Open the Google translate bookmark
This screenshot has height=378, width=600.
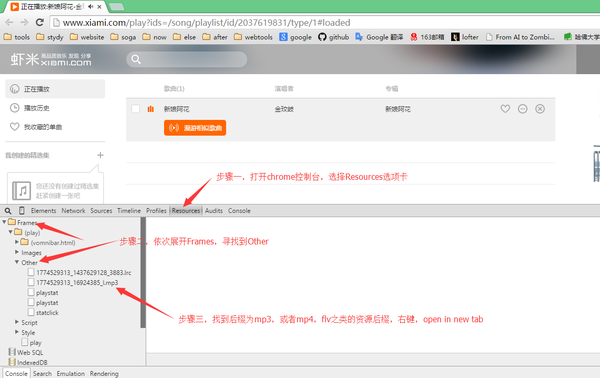pyautogui.click(x=379, y=37)
